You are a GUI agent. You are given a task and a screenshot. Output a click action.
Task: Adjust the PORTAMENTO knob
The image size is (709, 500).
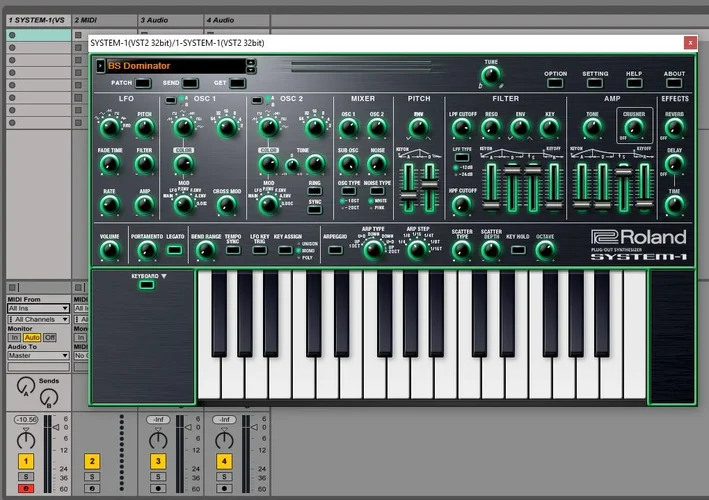[147, 250]
